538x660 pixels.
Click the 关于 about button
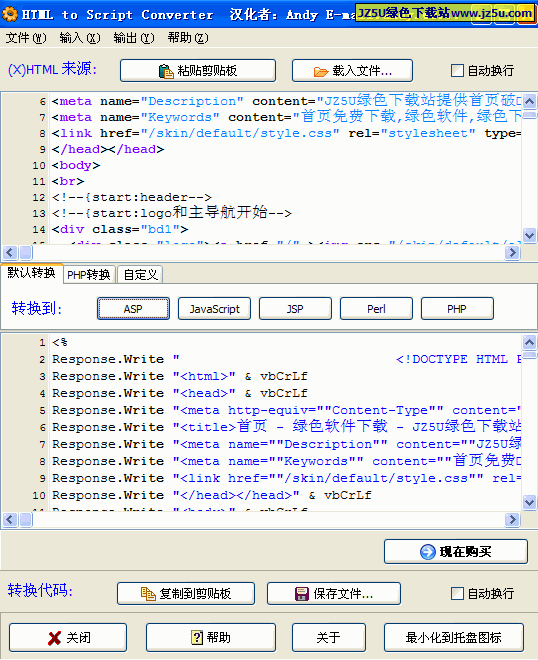click(329, 638)
